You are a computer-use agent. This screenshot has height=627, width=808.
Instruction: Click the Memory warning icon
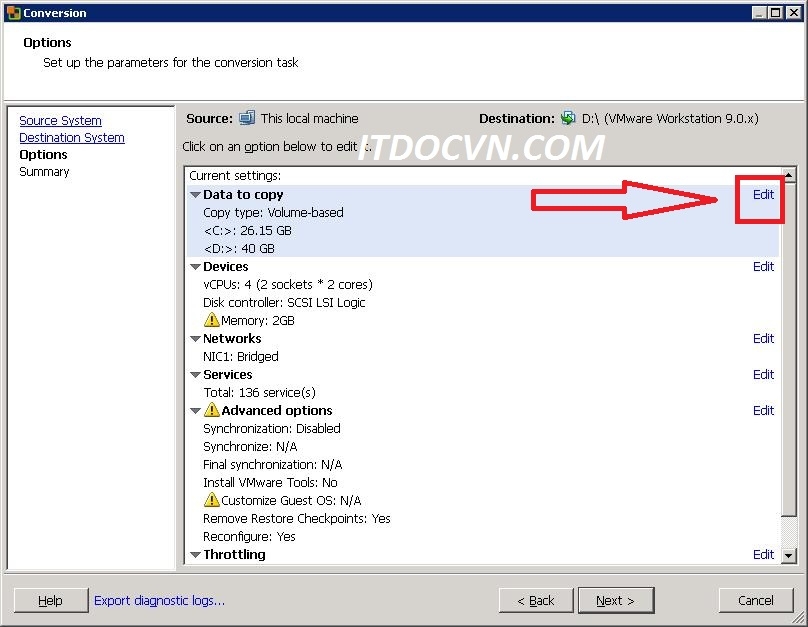click(x=211, y=321)
